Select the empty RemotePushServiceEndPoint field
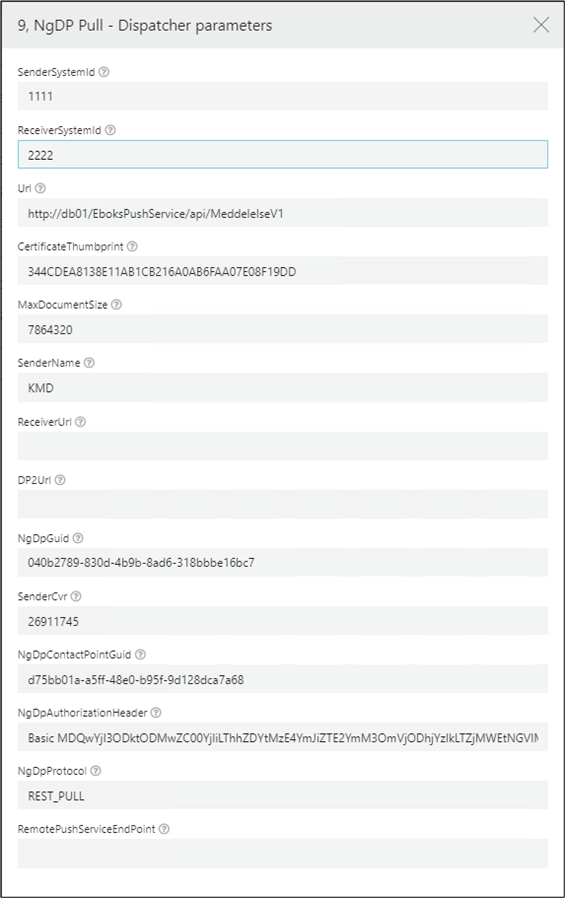565x898 pixels. [283, 854]
